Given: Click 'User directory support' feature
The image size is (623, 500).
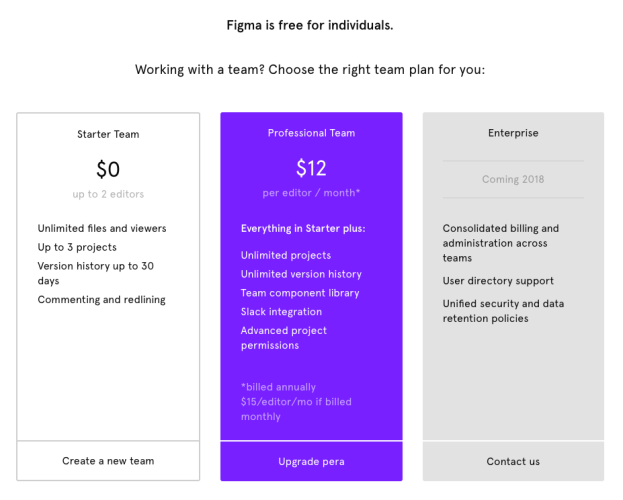Looking at the screenshot, I should 498,281.
